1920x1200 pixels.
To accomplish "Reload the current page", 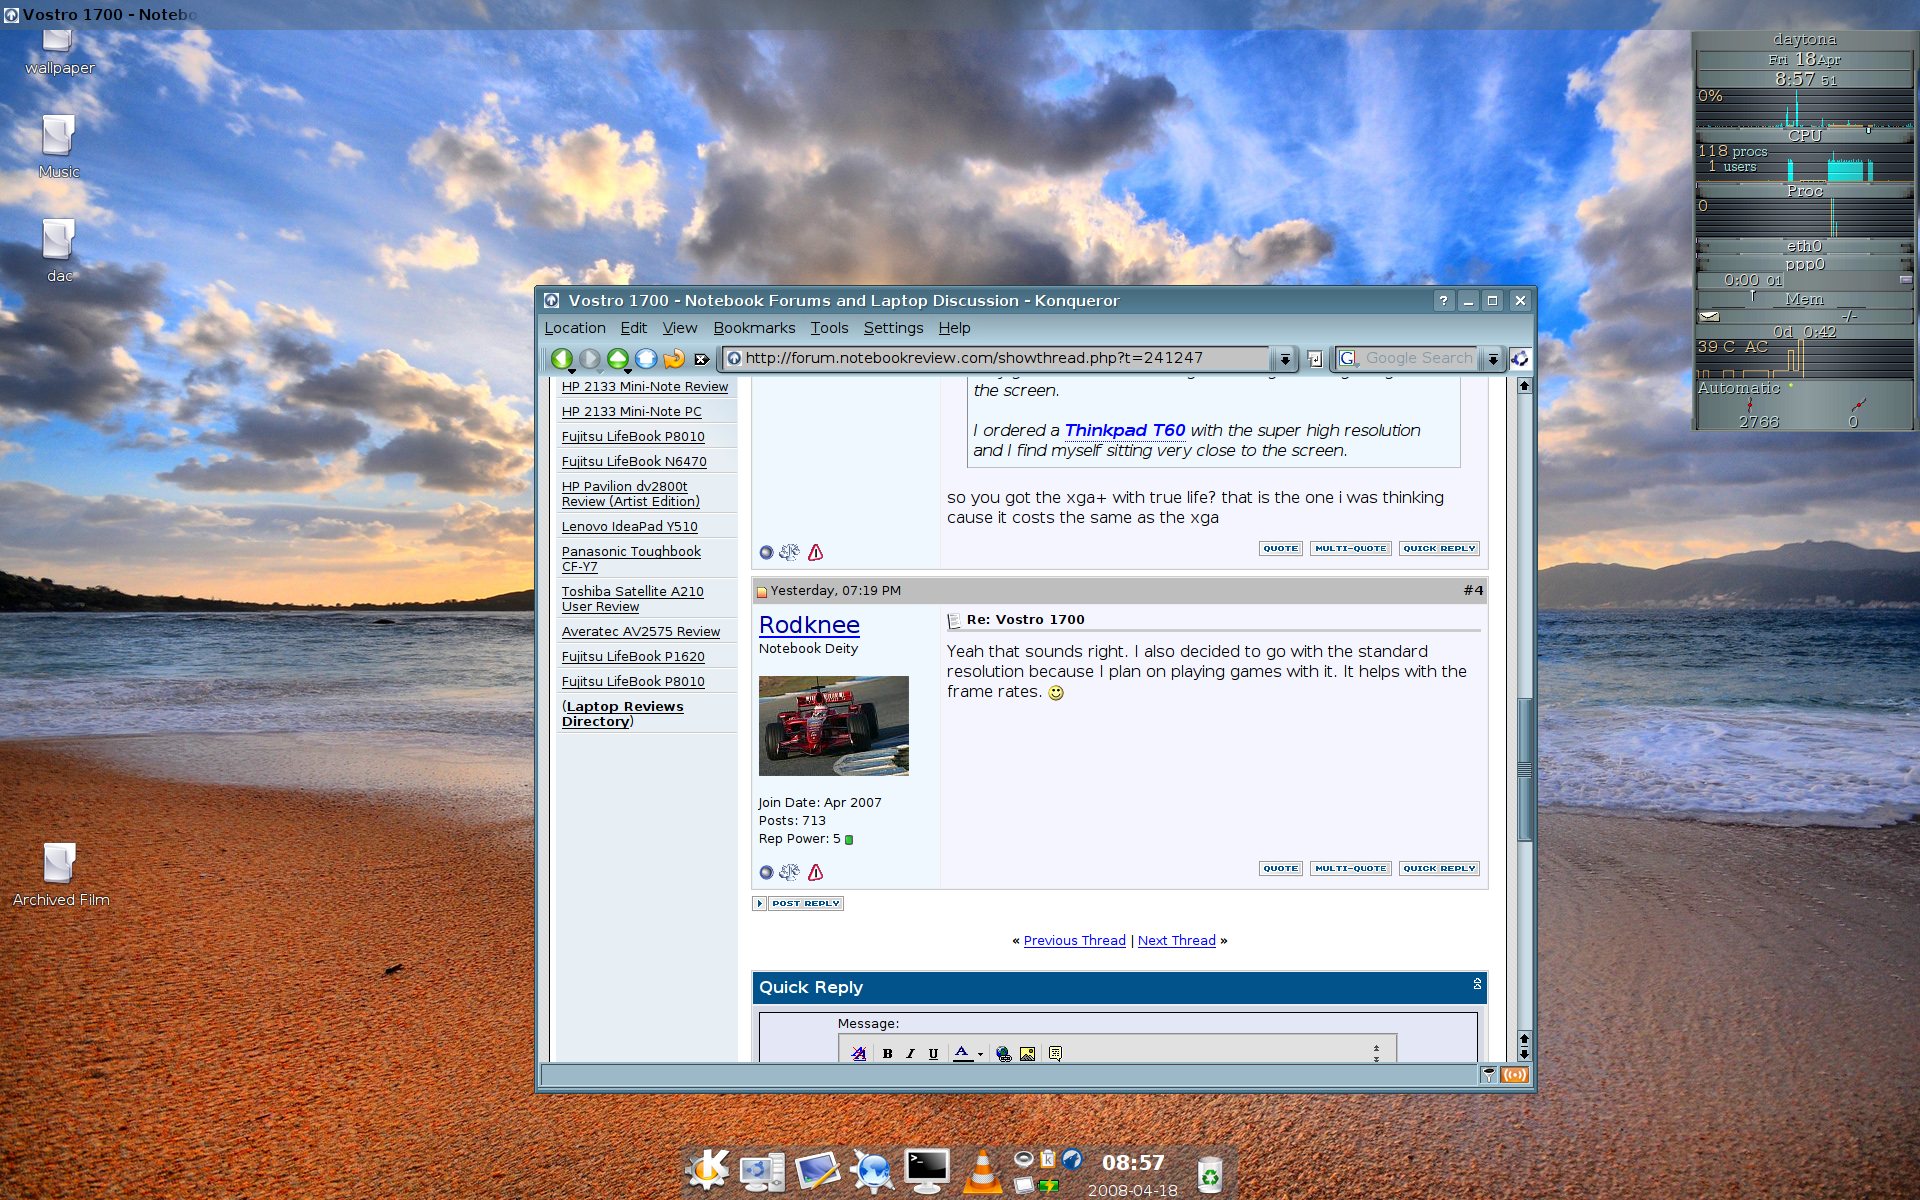I will (x=674, y=357).
